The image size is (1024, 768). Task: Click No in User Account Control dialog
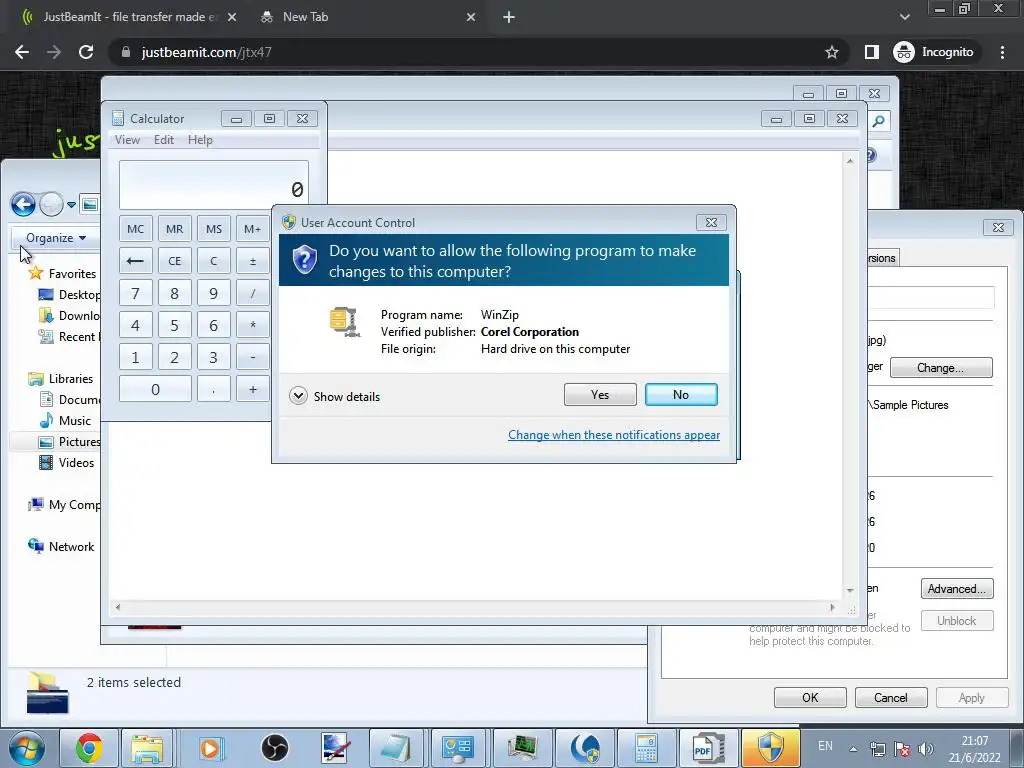(680, 394)
